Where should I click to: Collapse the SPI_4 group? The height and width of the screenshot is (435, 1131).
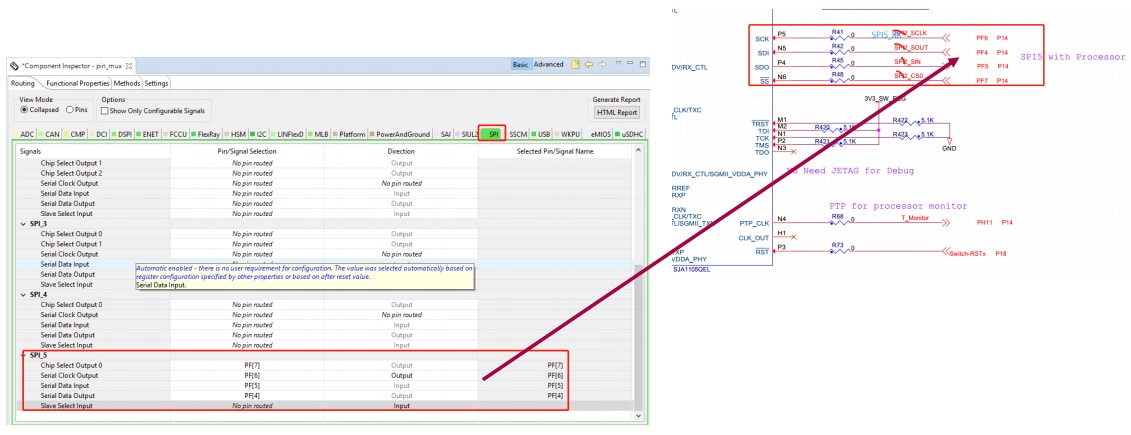(24, 295)
